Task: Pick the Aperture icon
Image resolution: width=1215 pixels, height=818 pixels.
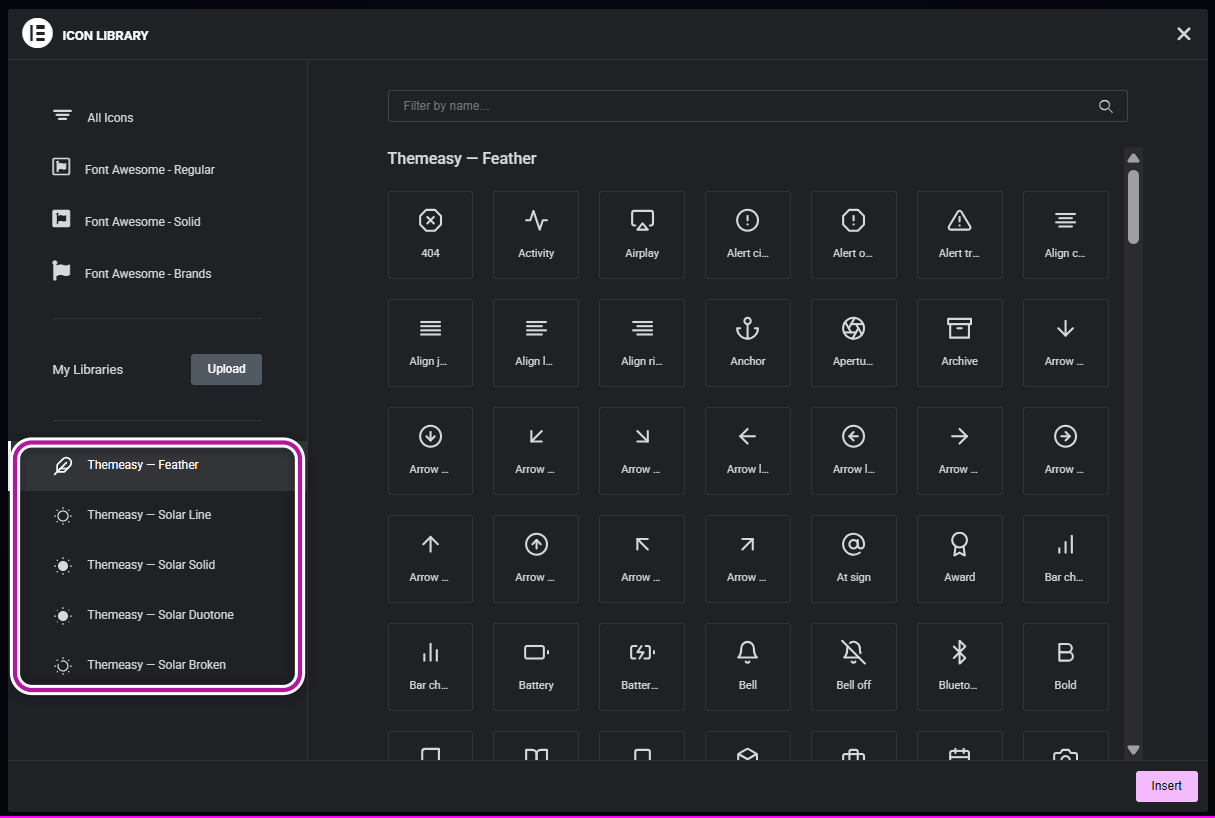Action: point(854,343)
